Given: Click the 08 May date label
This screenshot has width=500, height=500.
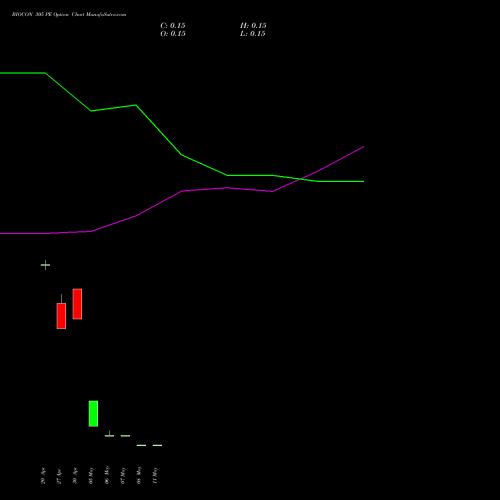Looking at the screenshot, I should click(x=139, y=476).
